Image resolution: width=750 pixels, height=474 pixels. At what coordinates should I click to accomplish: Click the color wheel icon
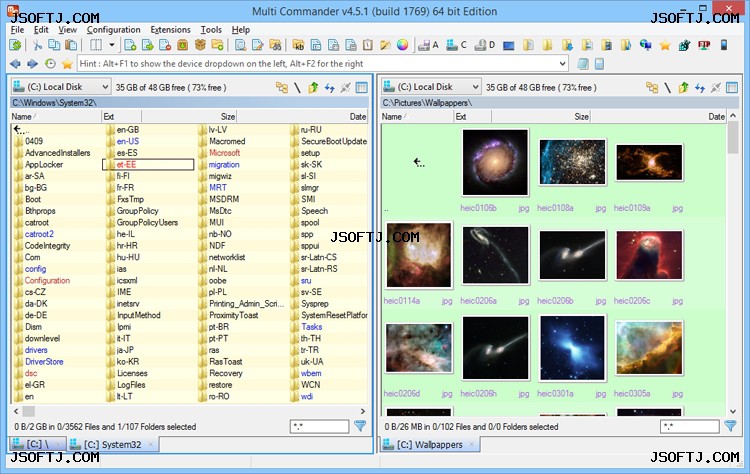[403, 45]
